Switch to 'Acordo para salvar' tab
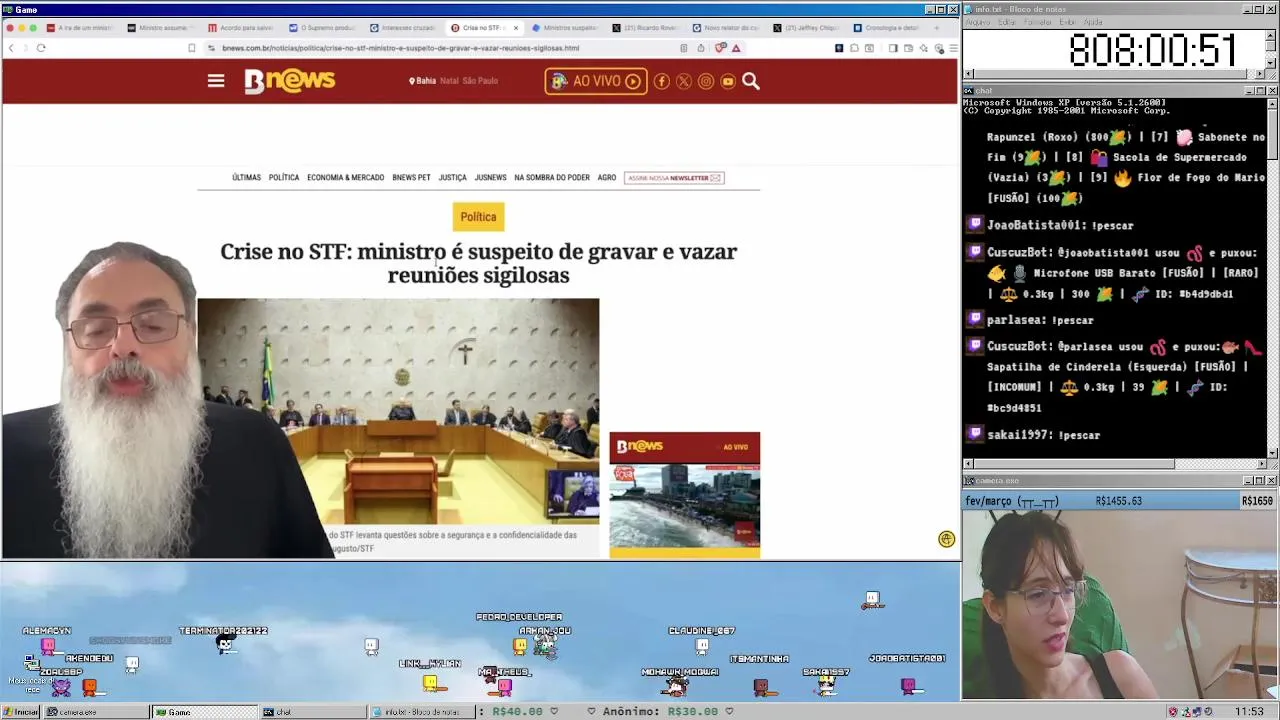The image size is (1280, 720). point(243,28)
